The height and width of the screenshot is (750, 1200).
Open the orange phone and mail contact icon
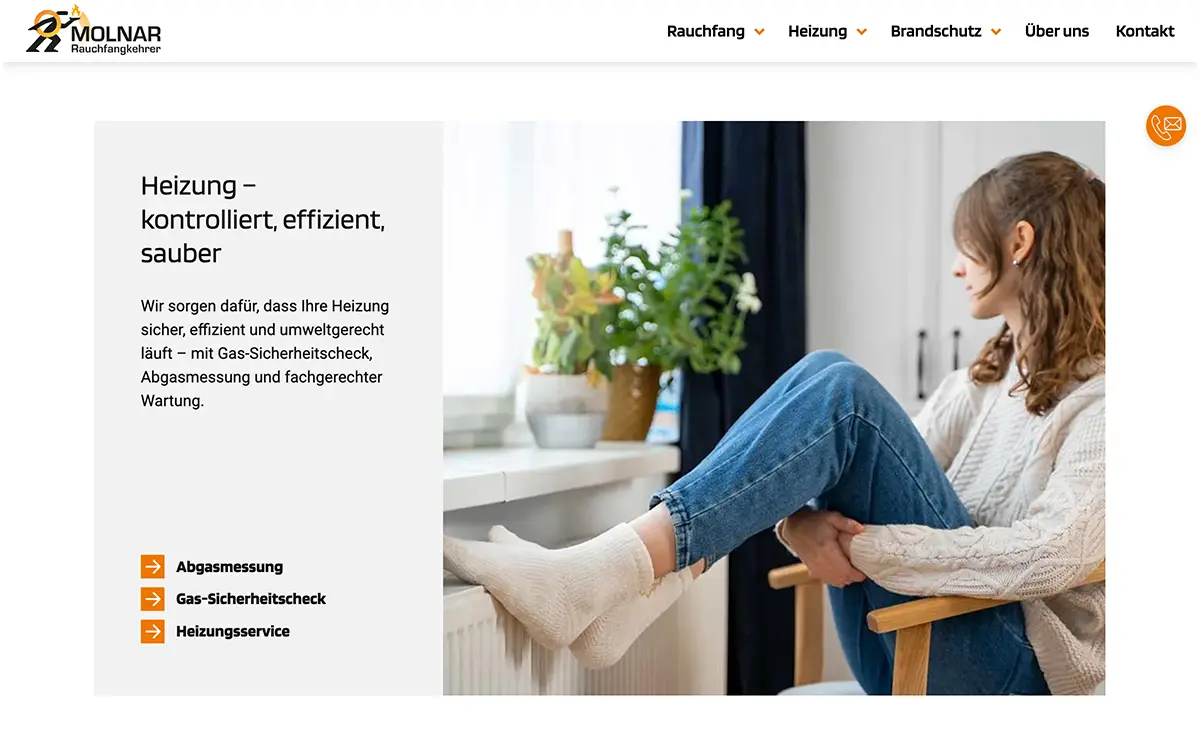[1166, 126]
